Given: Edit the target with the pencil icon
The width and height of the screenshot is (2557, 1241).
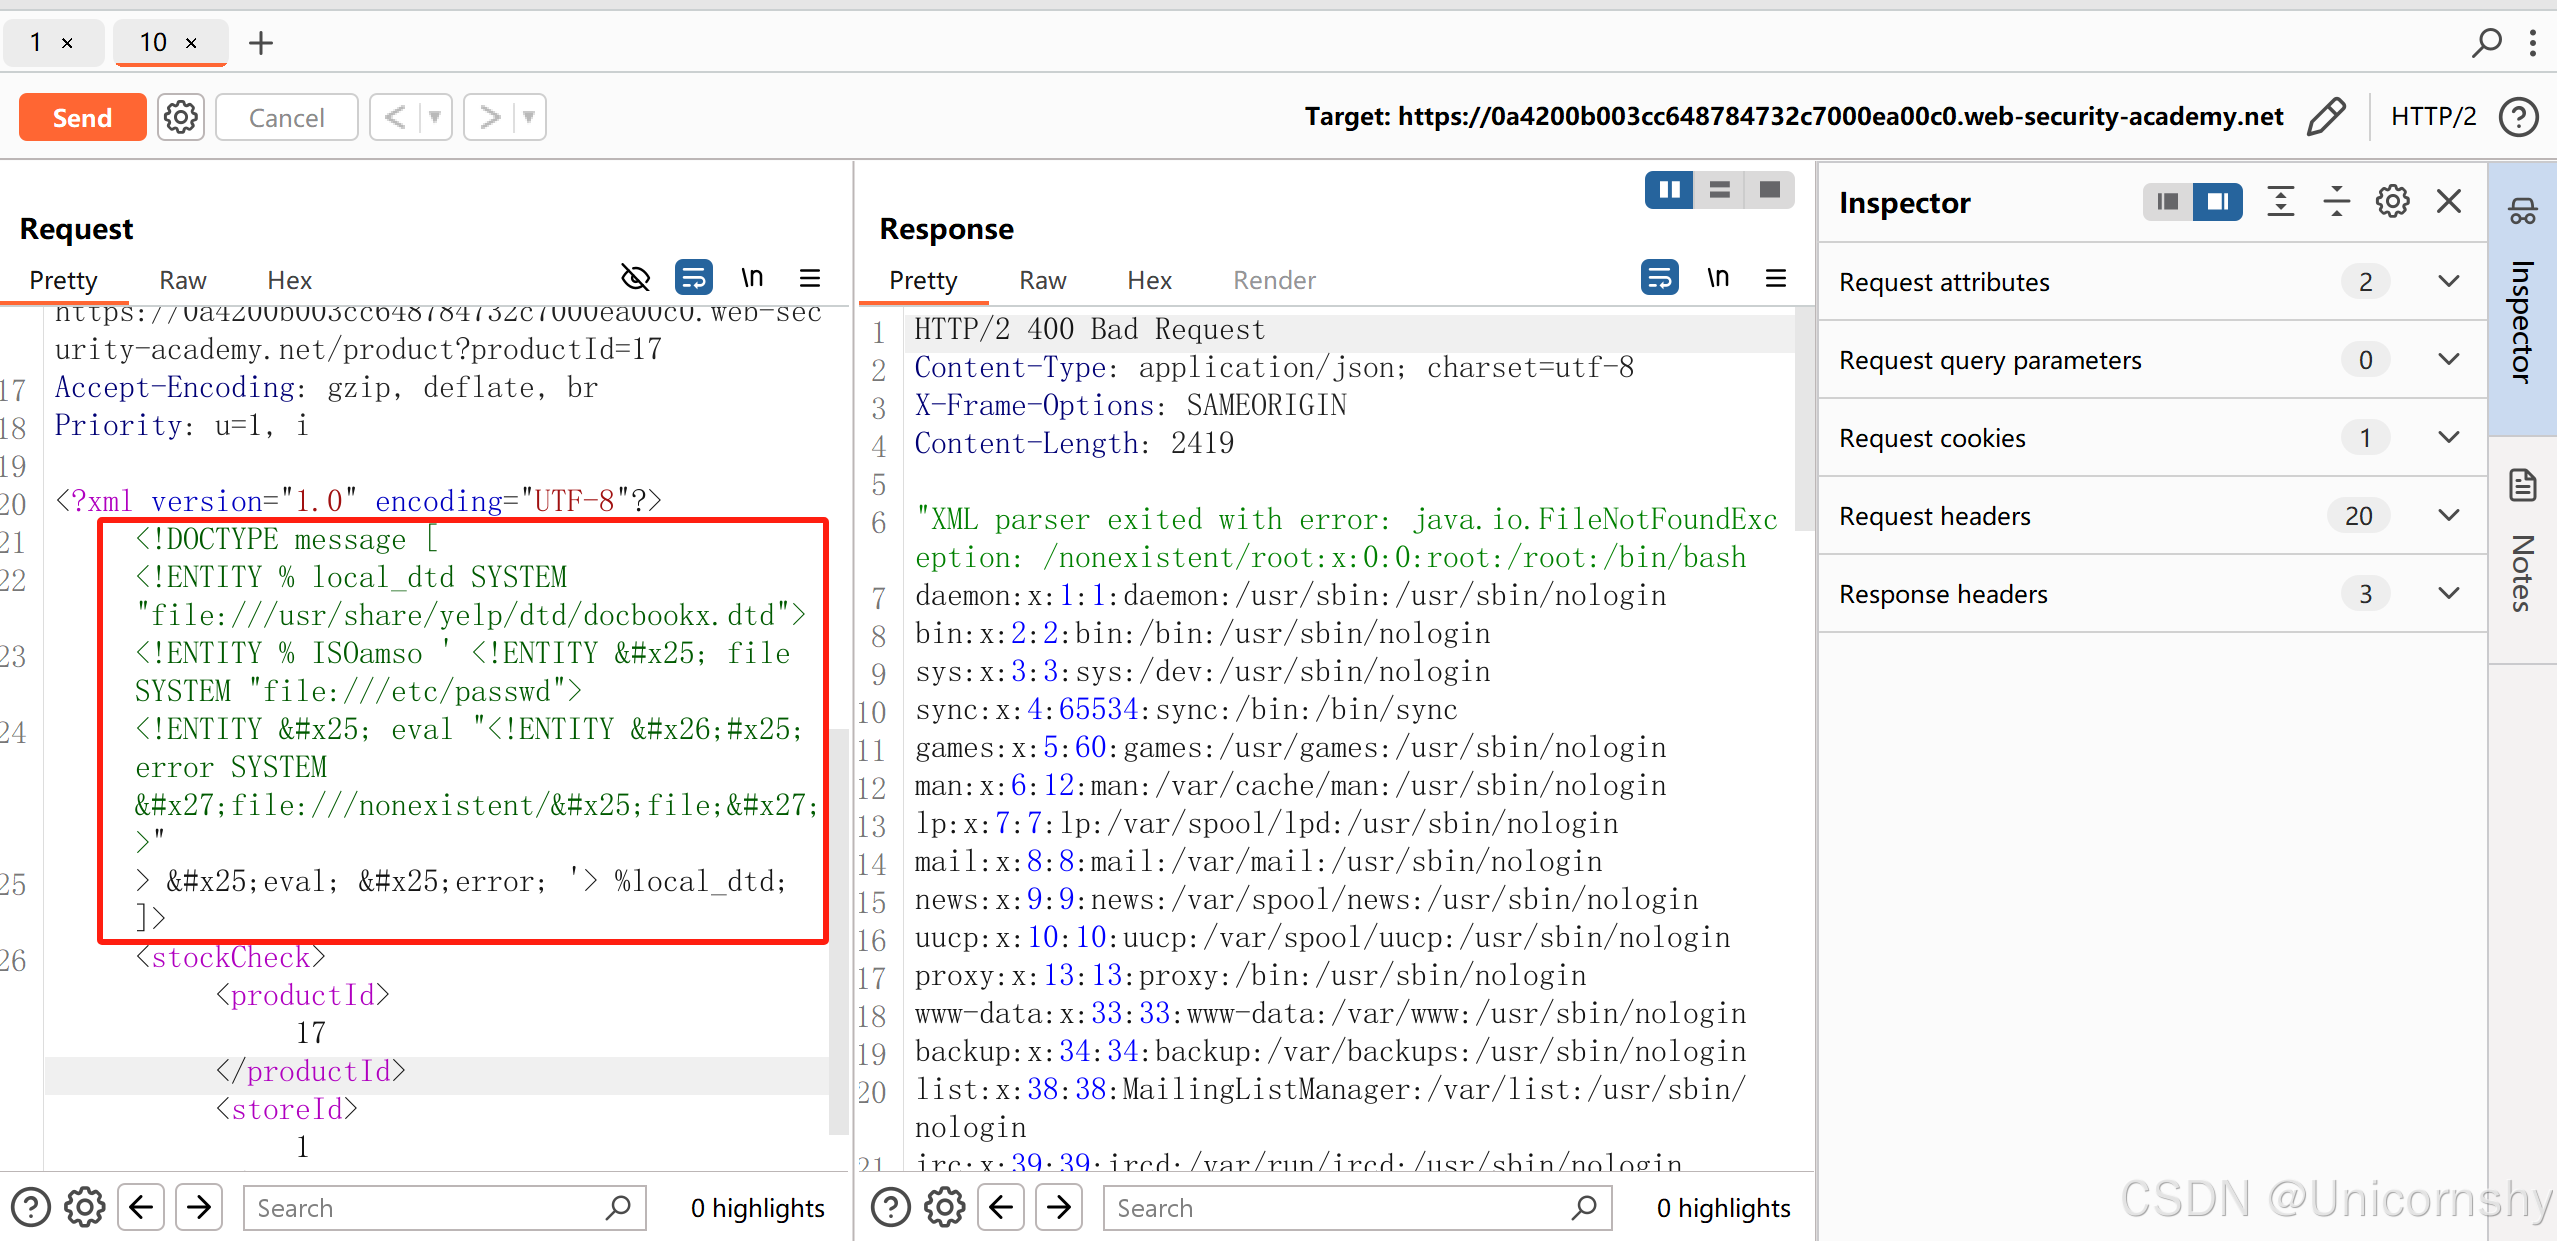Looking at the screenshot, I should (2326, 117).
